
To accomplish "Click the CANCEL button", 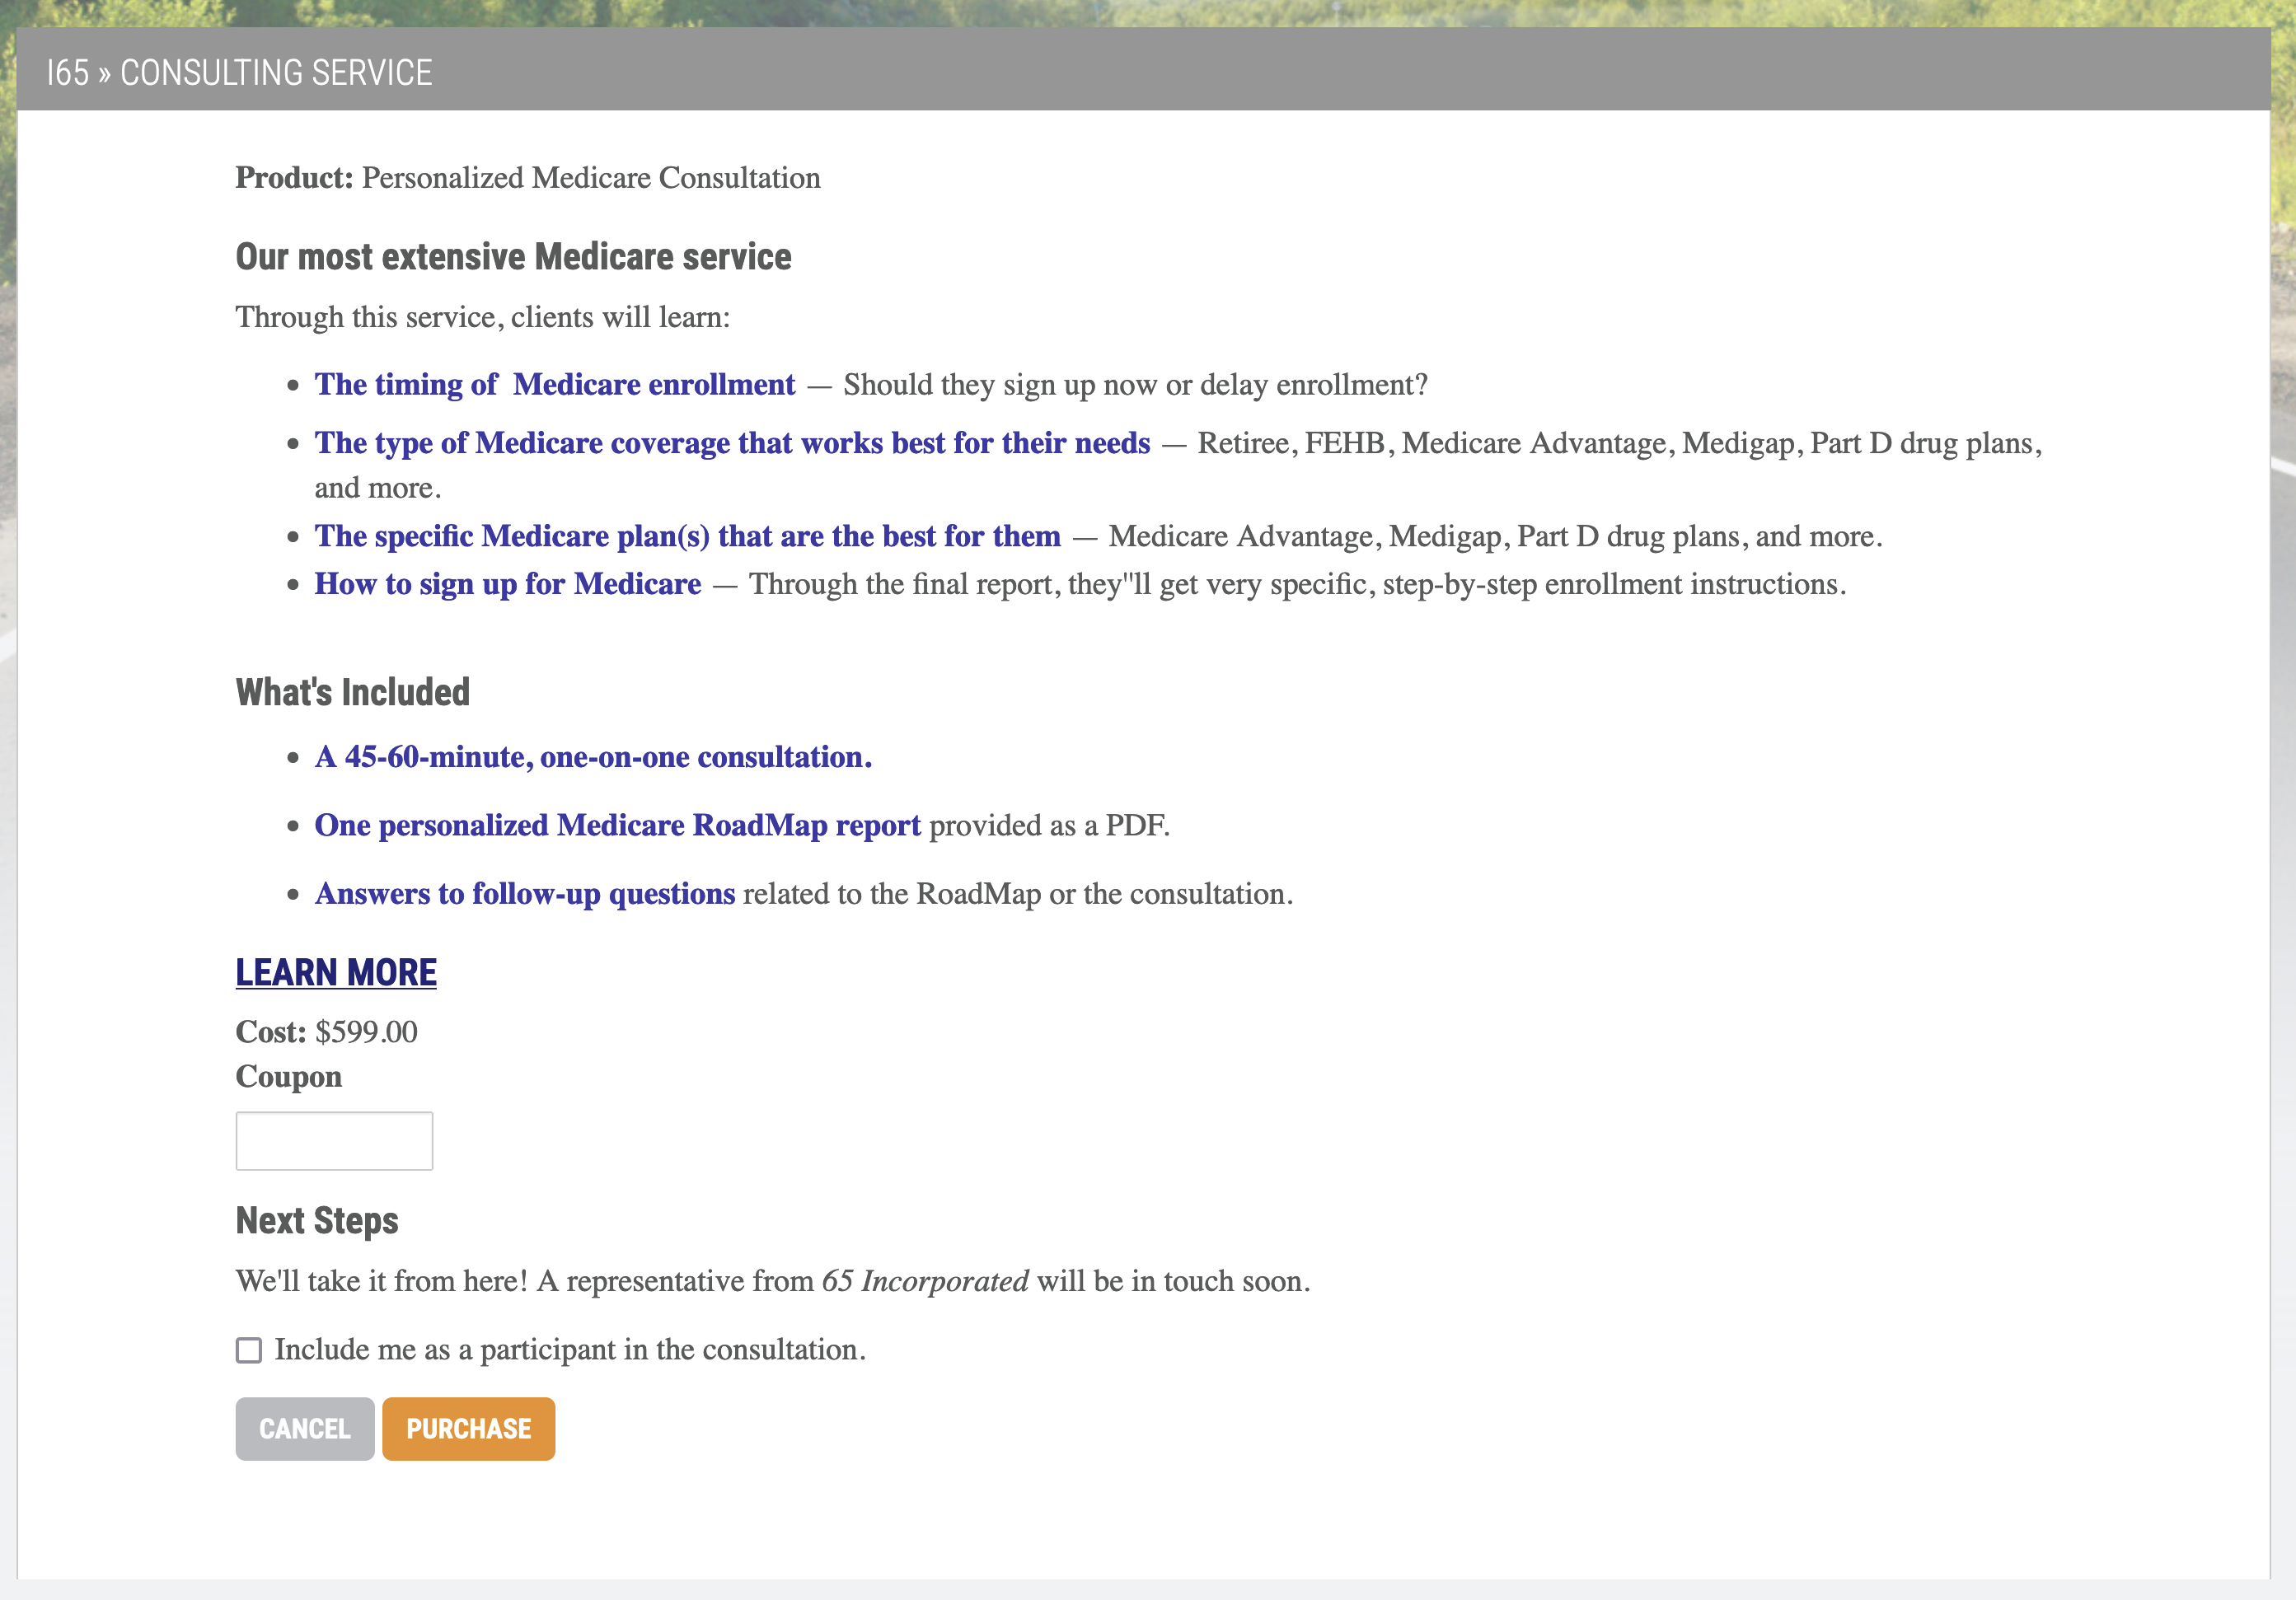I will (x=305, y=1428).
